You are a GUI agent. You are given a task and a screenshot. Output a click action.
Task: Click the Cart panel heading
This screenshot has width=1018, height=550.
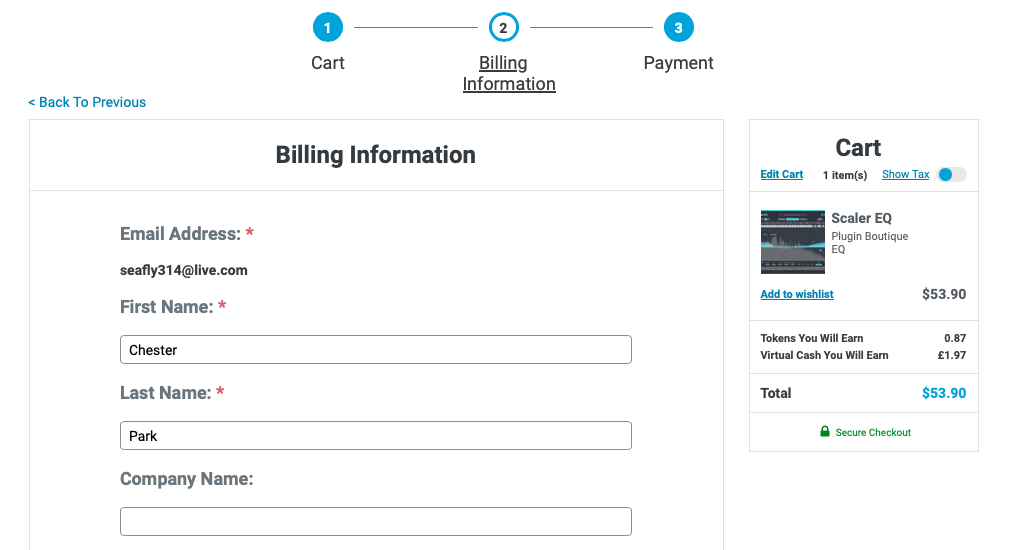coord(858,148)
